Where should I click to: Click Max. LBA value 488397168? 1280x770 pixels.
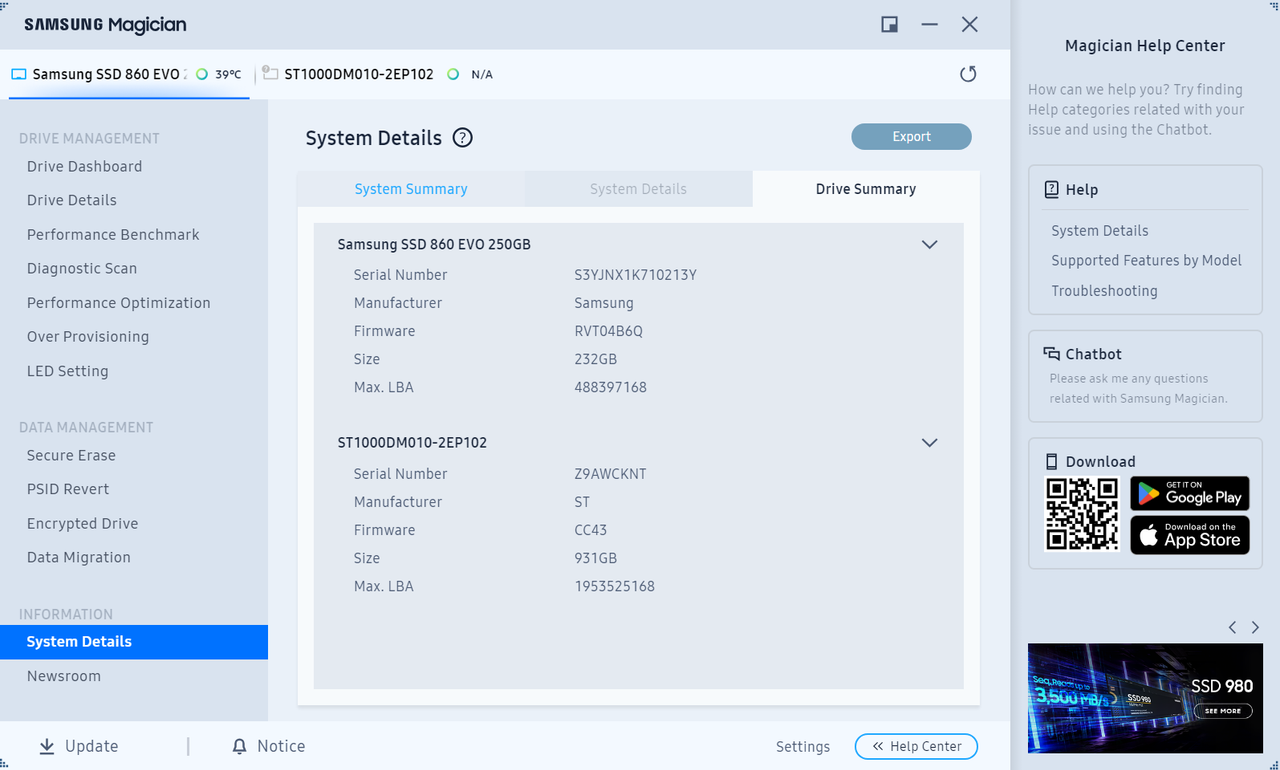(x=610, y=387)
